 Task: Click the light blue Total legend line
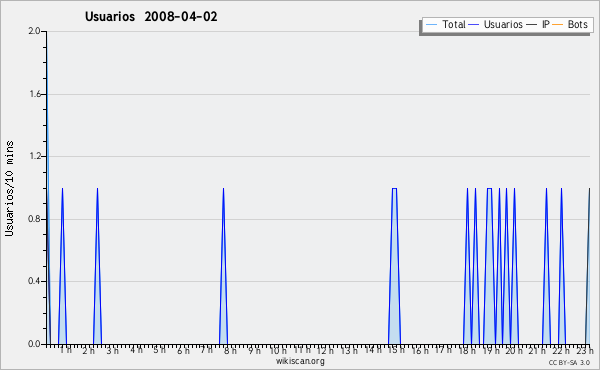431,25
